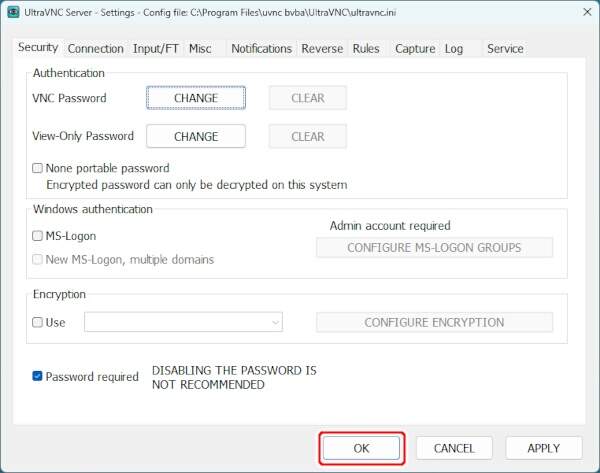600x473 pixels.
Task: Switch to the Capture tab
Action: tap(414, 48)
